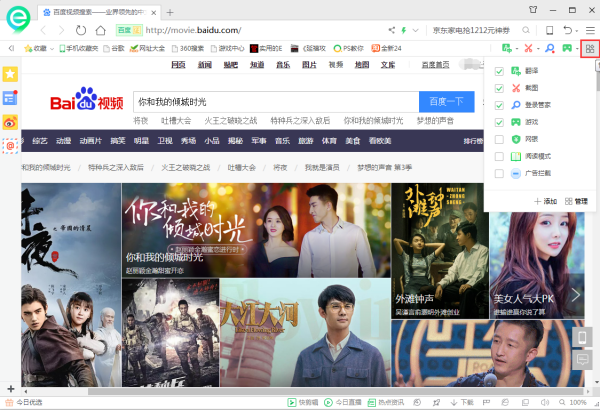Click the extensions grid icon
The width and height of the screenshot is (600, 410).
[x=590, y=49]
